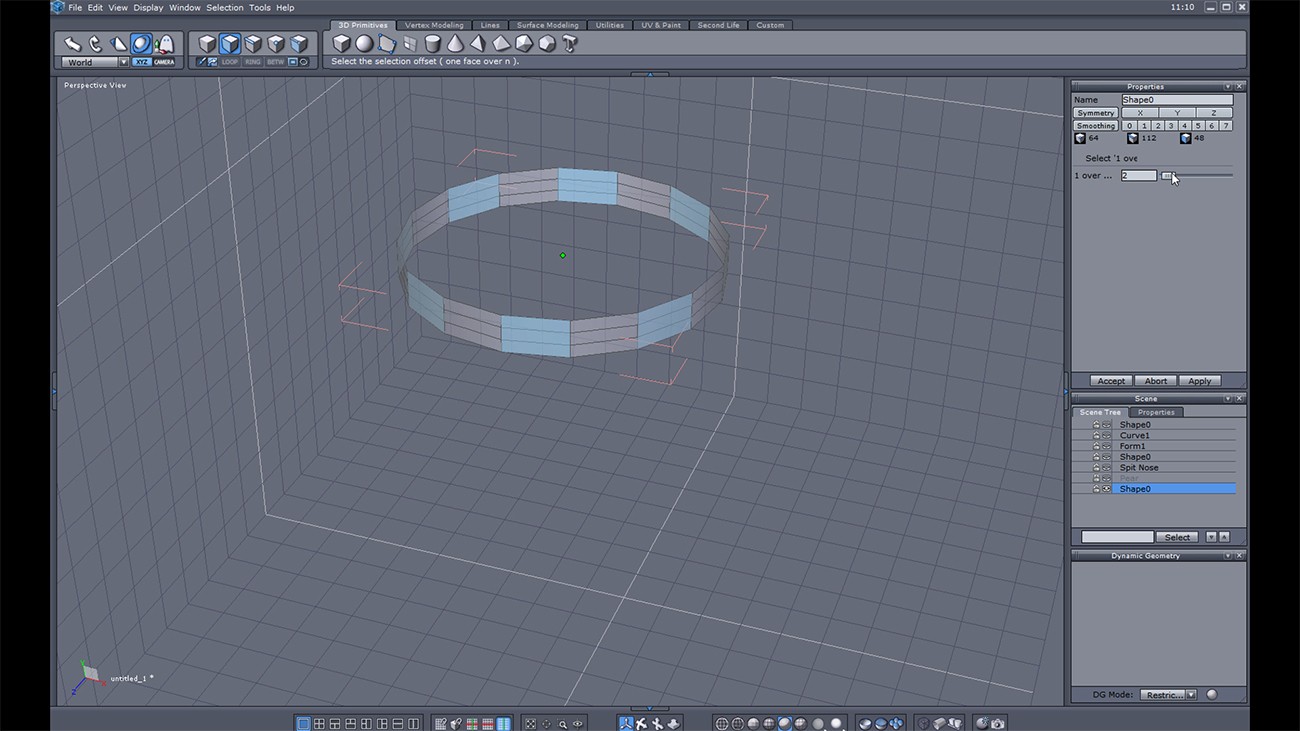Viewport: 1300px width, 731px height.
Task: Collapse the Scene panel arrow
Action: [x=1227, y=399]
